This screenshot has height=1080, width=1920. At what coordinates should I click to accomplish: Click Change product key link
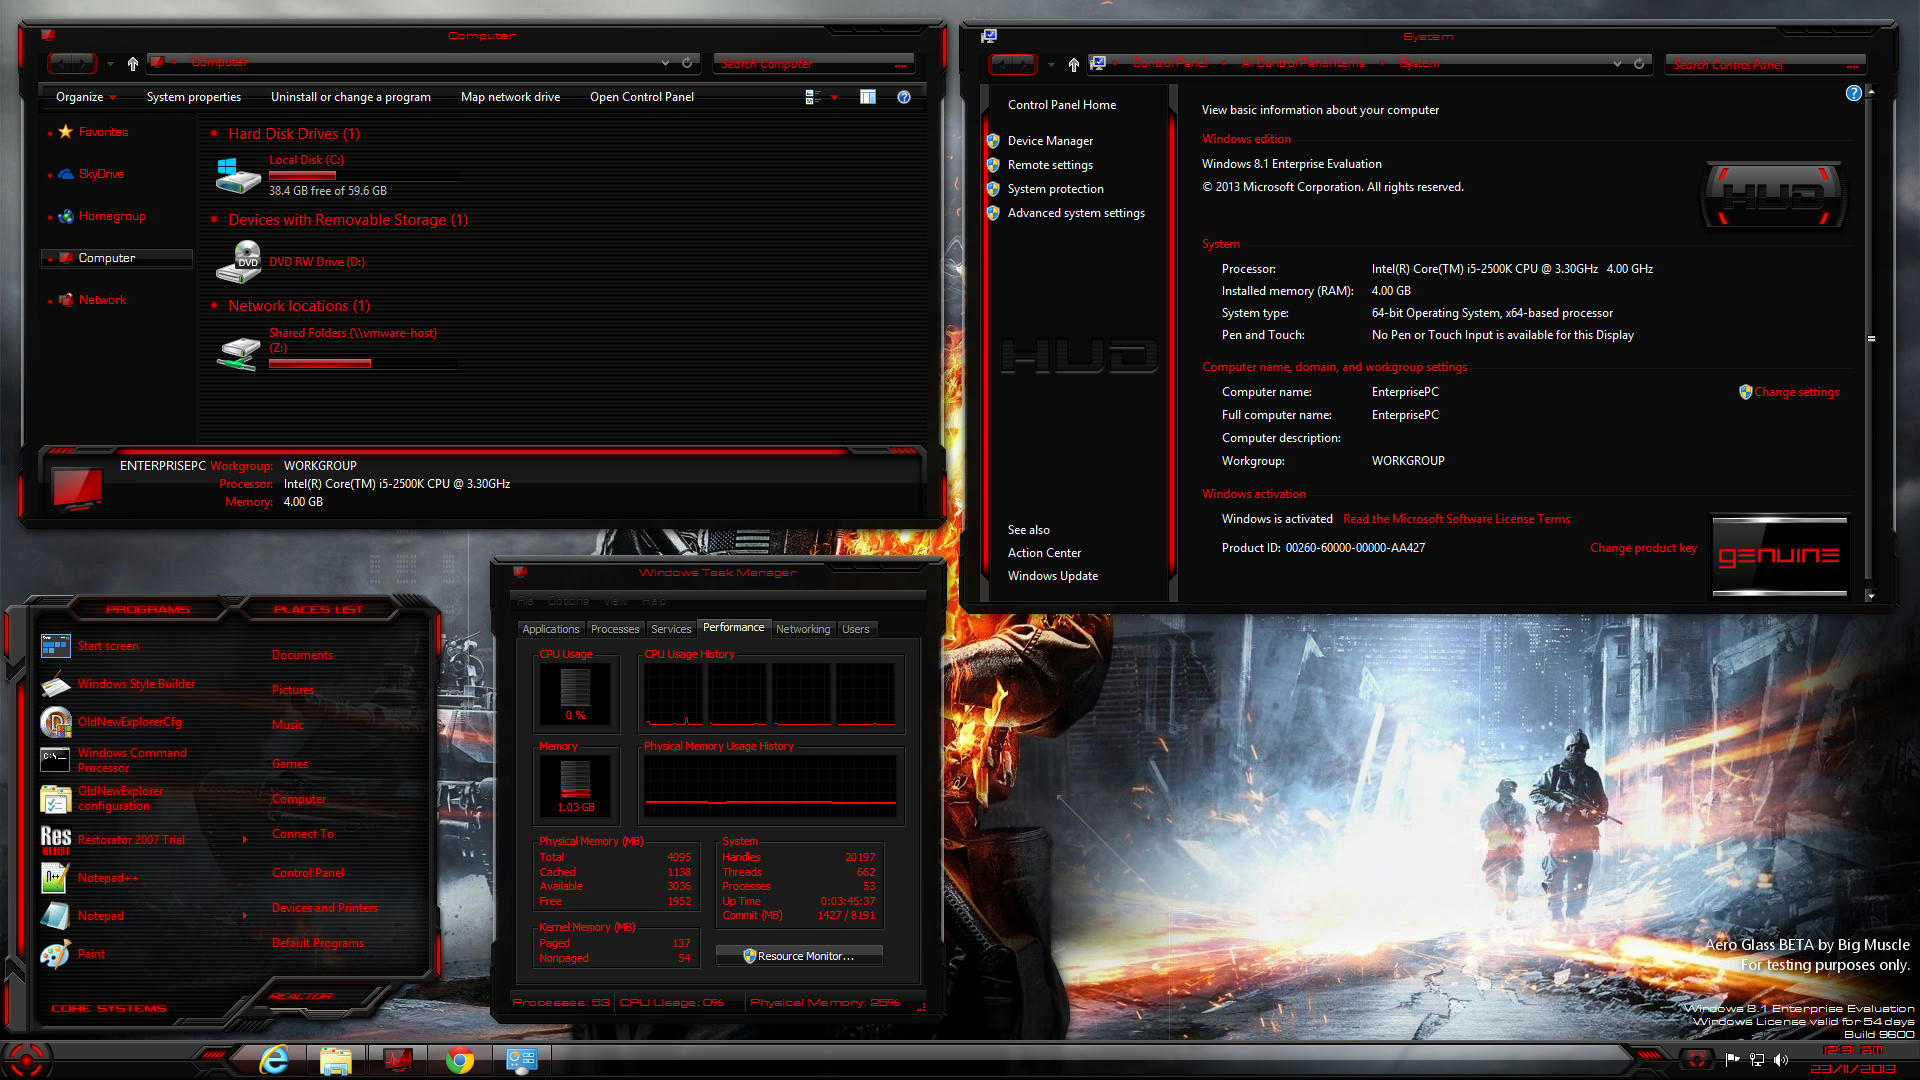1643,548
